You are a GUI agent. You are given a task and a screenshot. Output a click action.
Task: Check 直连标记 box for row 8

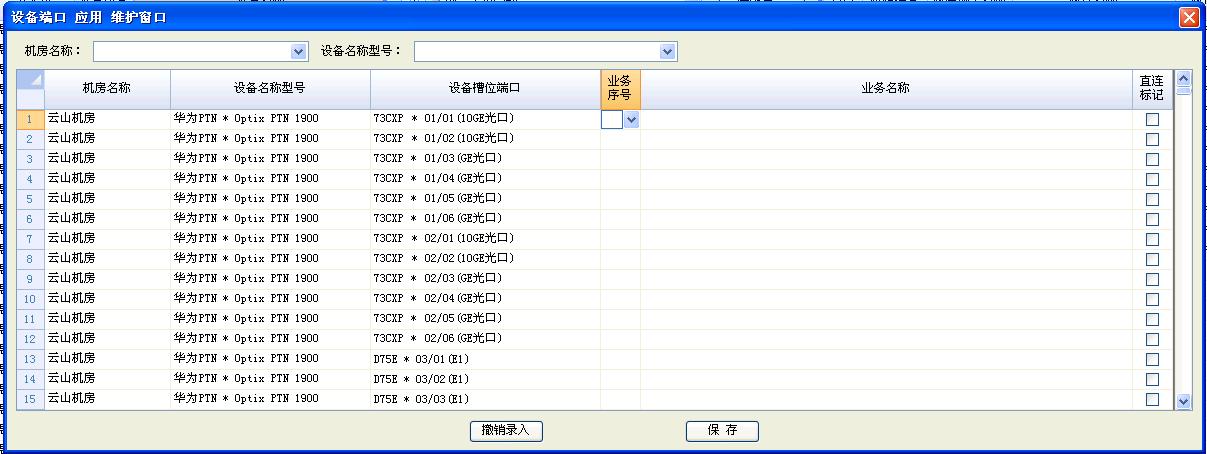click(x=1152, y=259)
